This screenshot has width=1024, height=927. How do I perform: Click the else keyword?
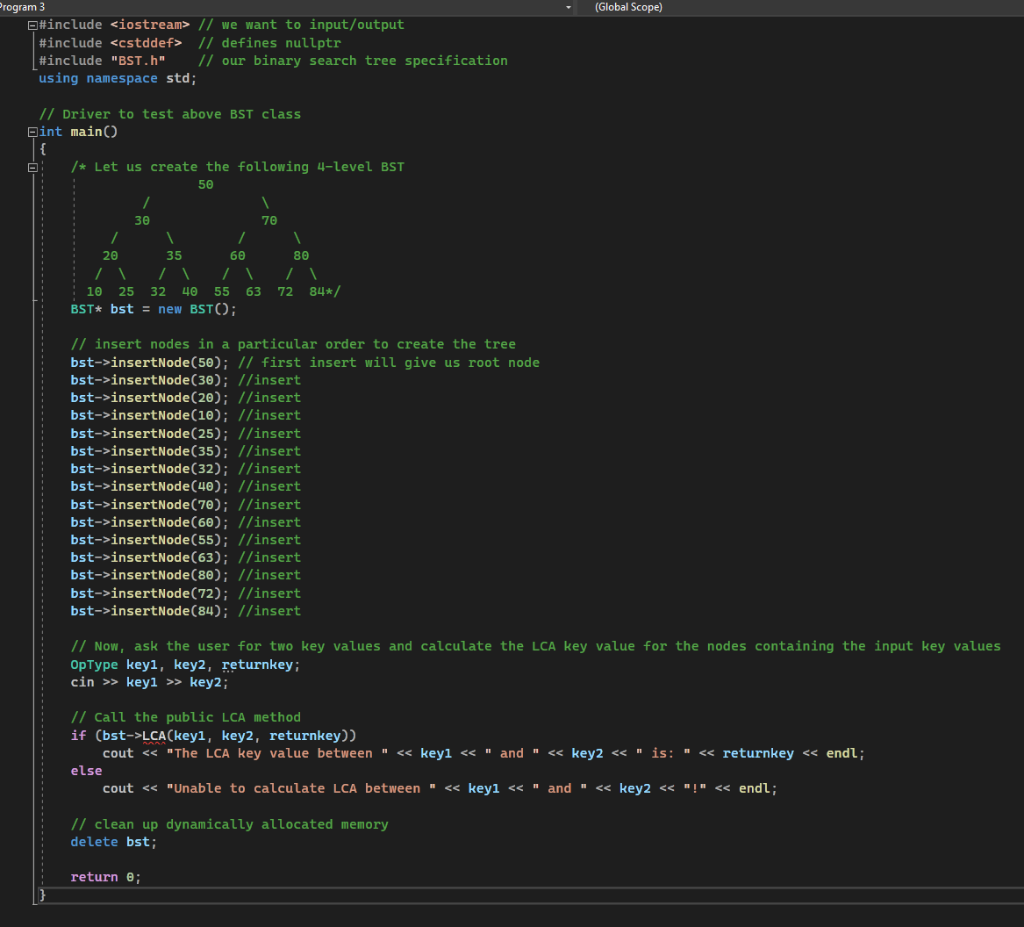pos(87,771)
